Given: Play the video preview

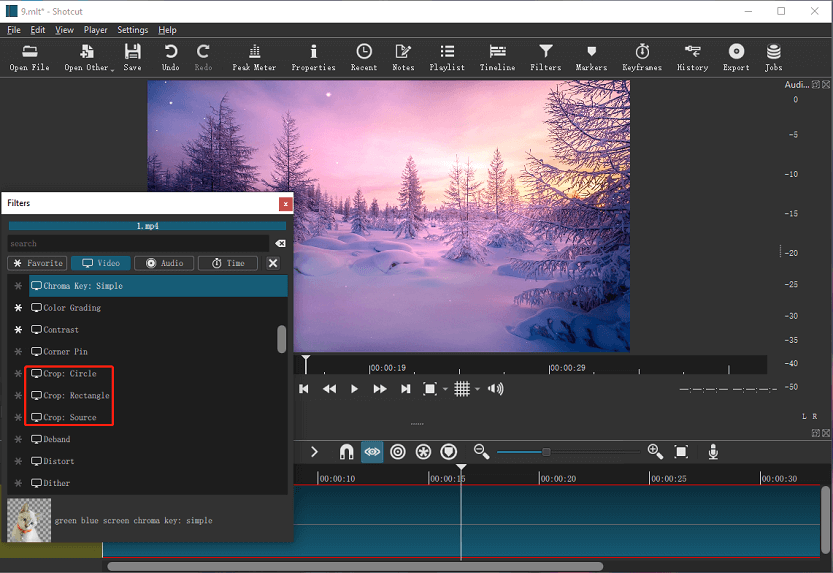Looking at the screenshot, I should click(354, 389).
